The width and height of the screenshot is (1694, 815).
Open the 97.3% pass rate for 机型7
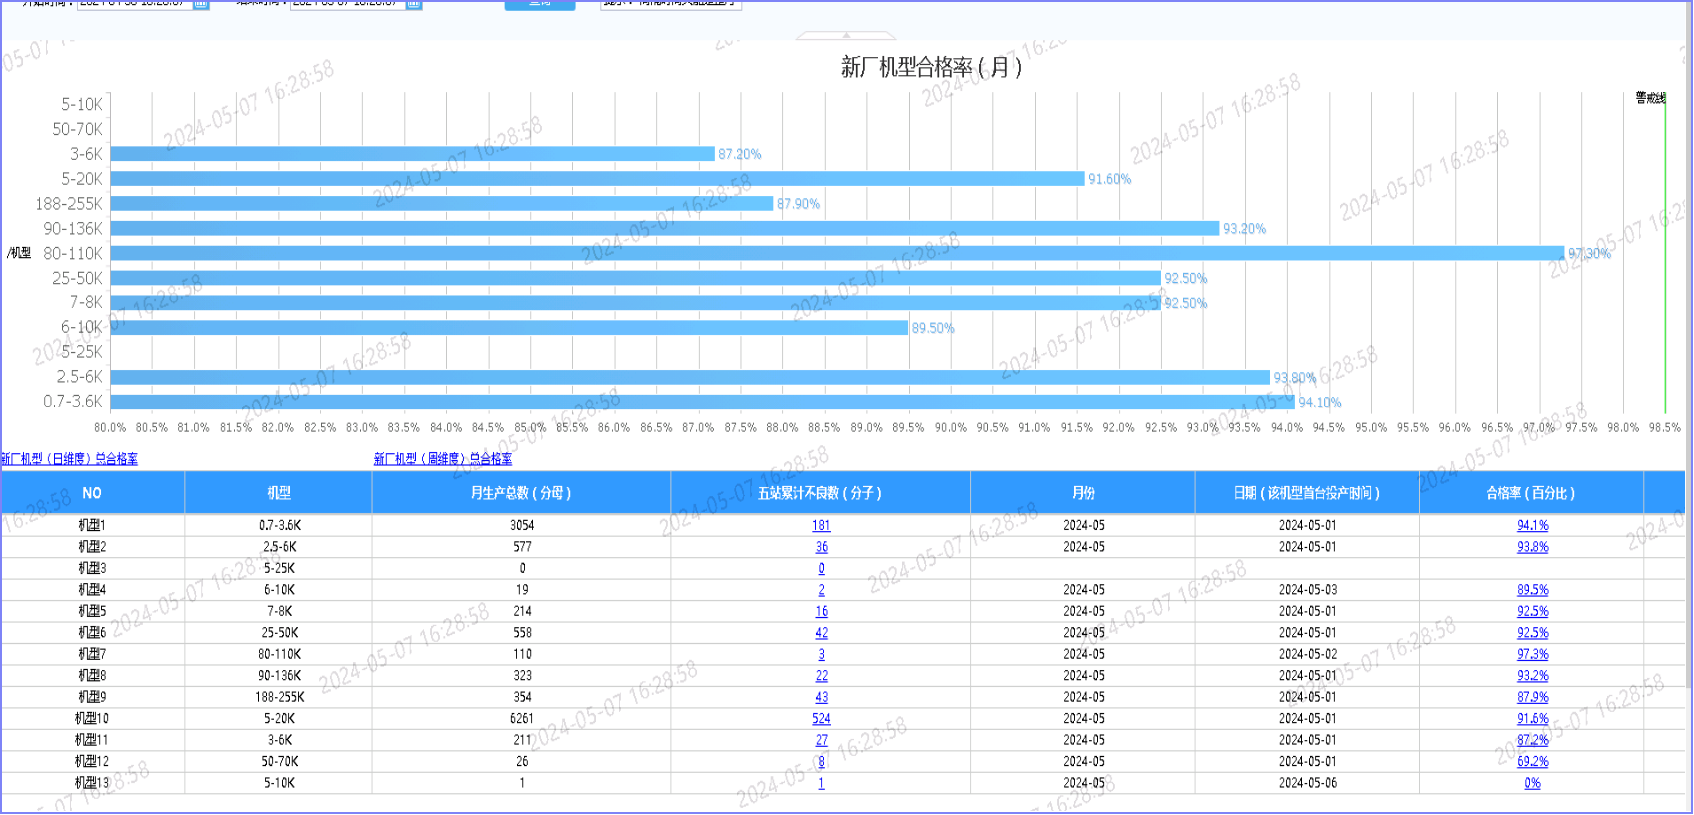click(1532, 654)
